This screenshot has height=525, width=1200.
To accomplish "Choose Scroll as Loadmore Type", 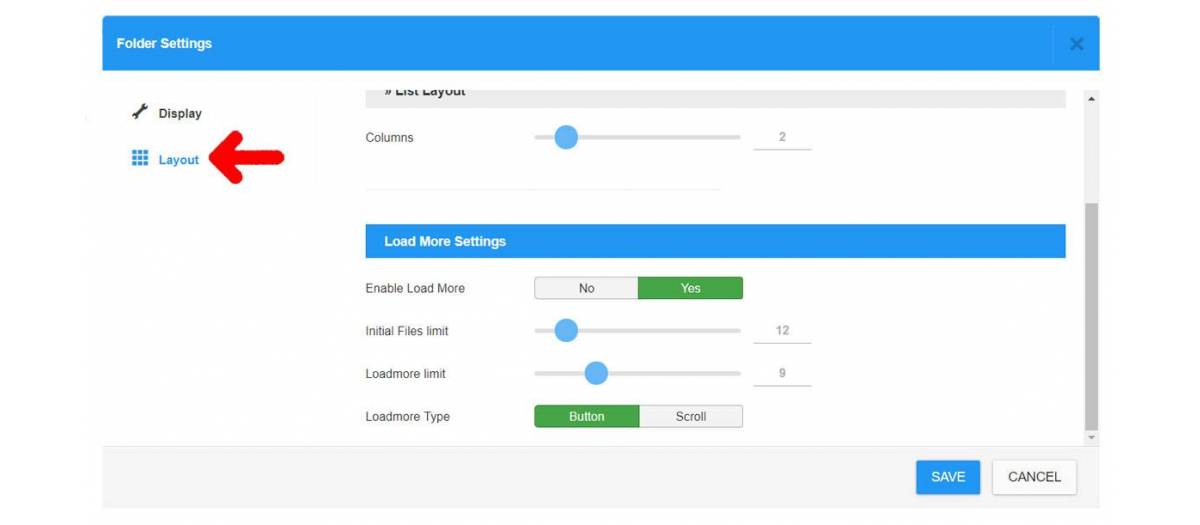I will [x=691, y=416].
